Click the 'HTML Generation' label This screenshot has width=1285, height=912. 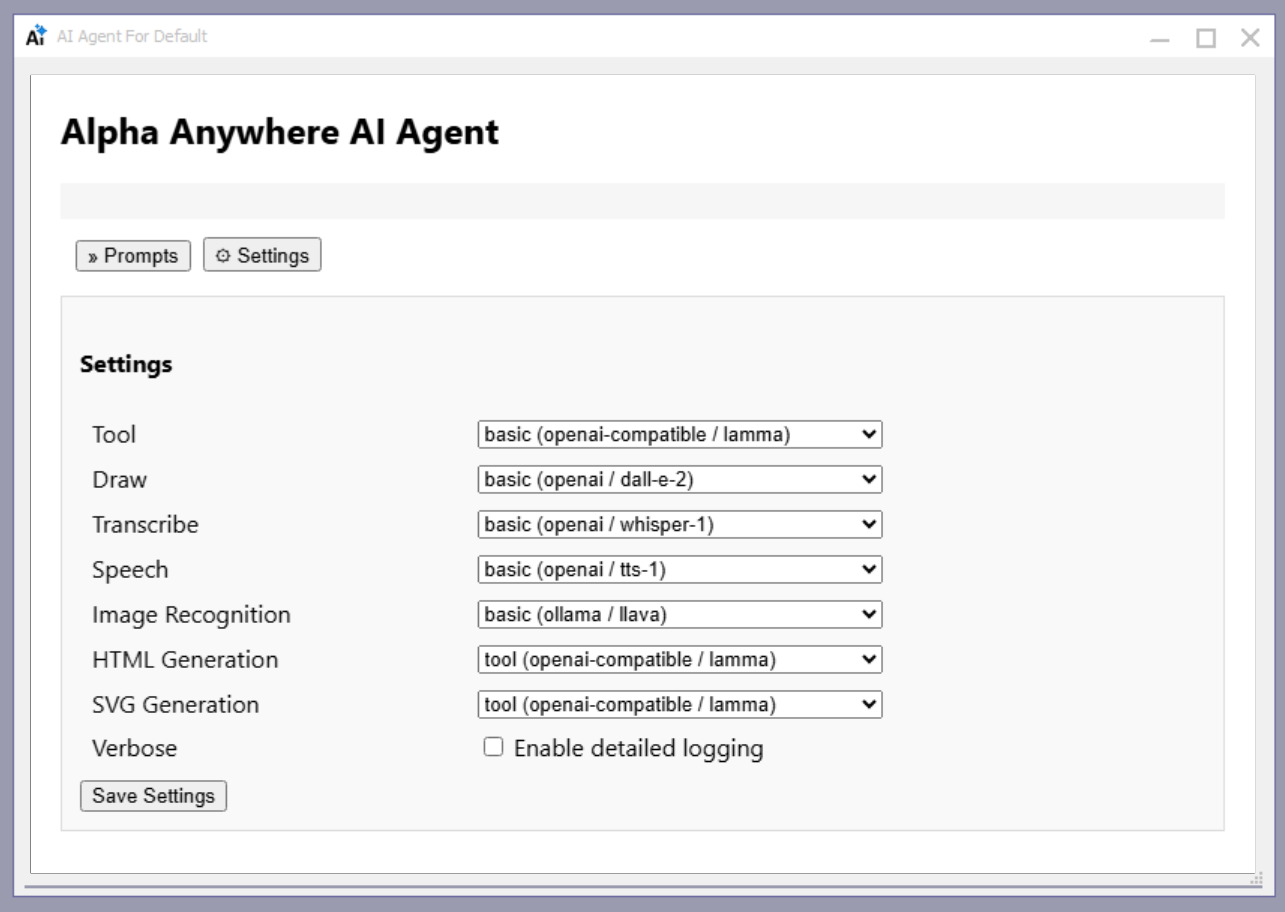185,660
